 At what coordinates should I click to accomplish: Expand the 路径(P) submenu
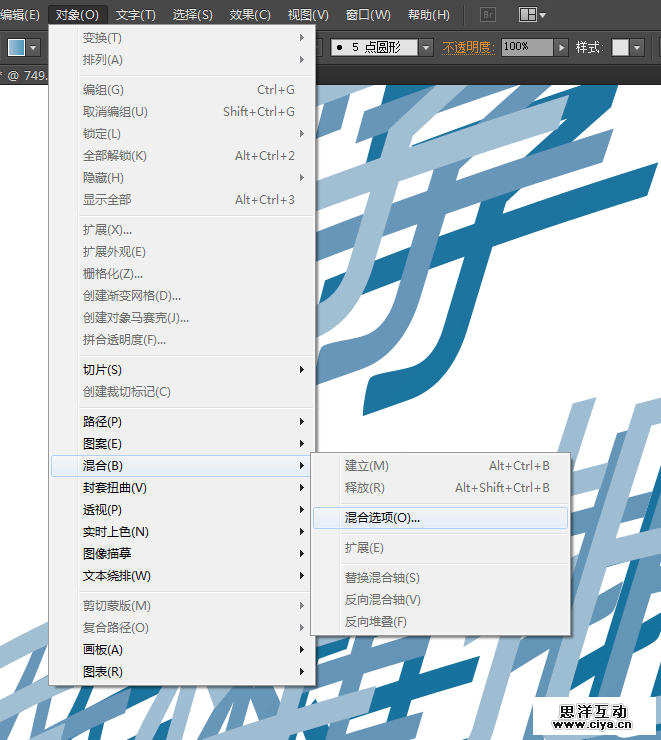click(103, 422)
